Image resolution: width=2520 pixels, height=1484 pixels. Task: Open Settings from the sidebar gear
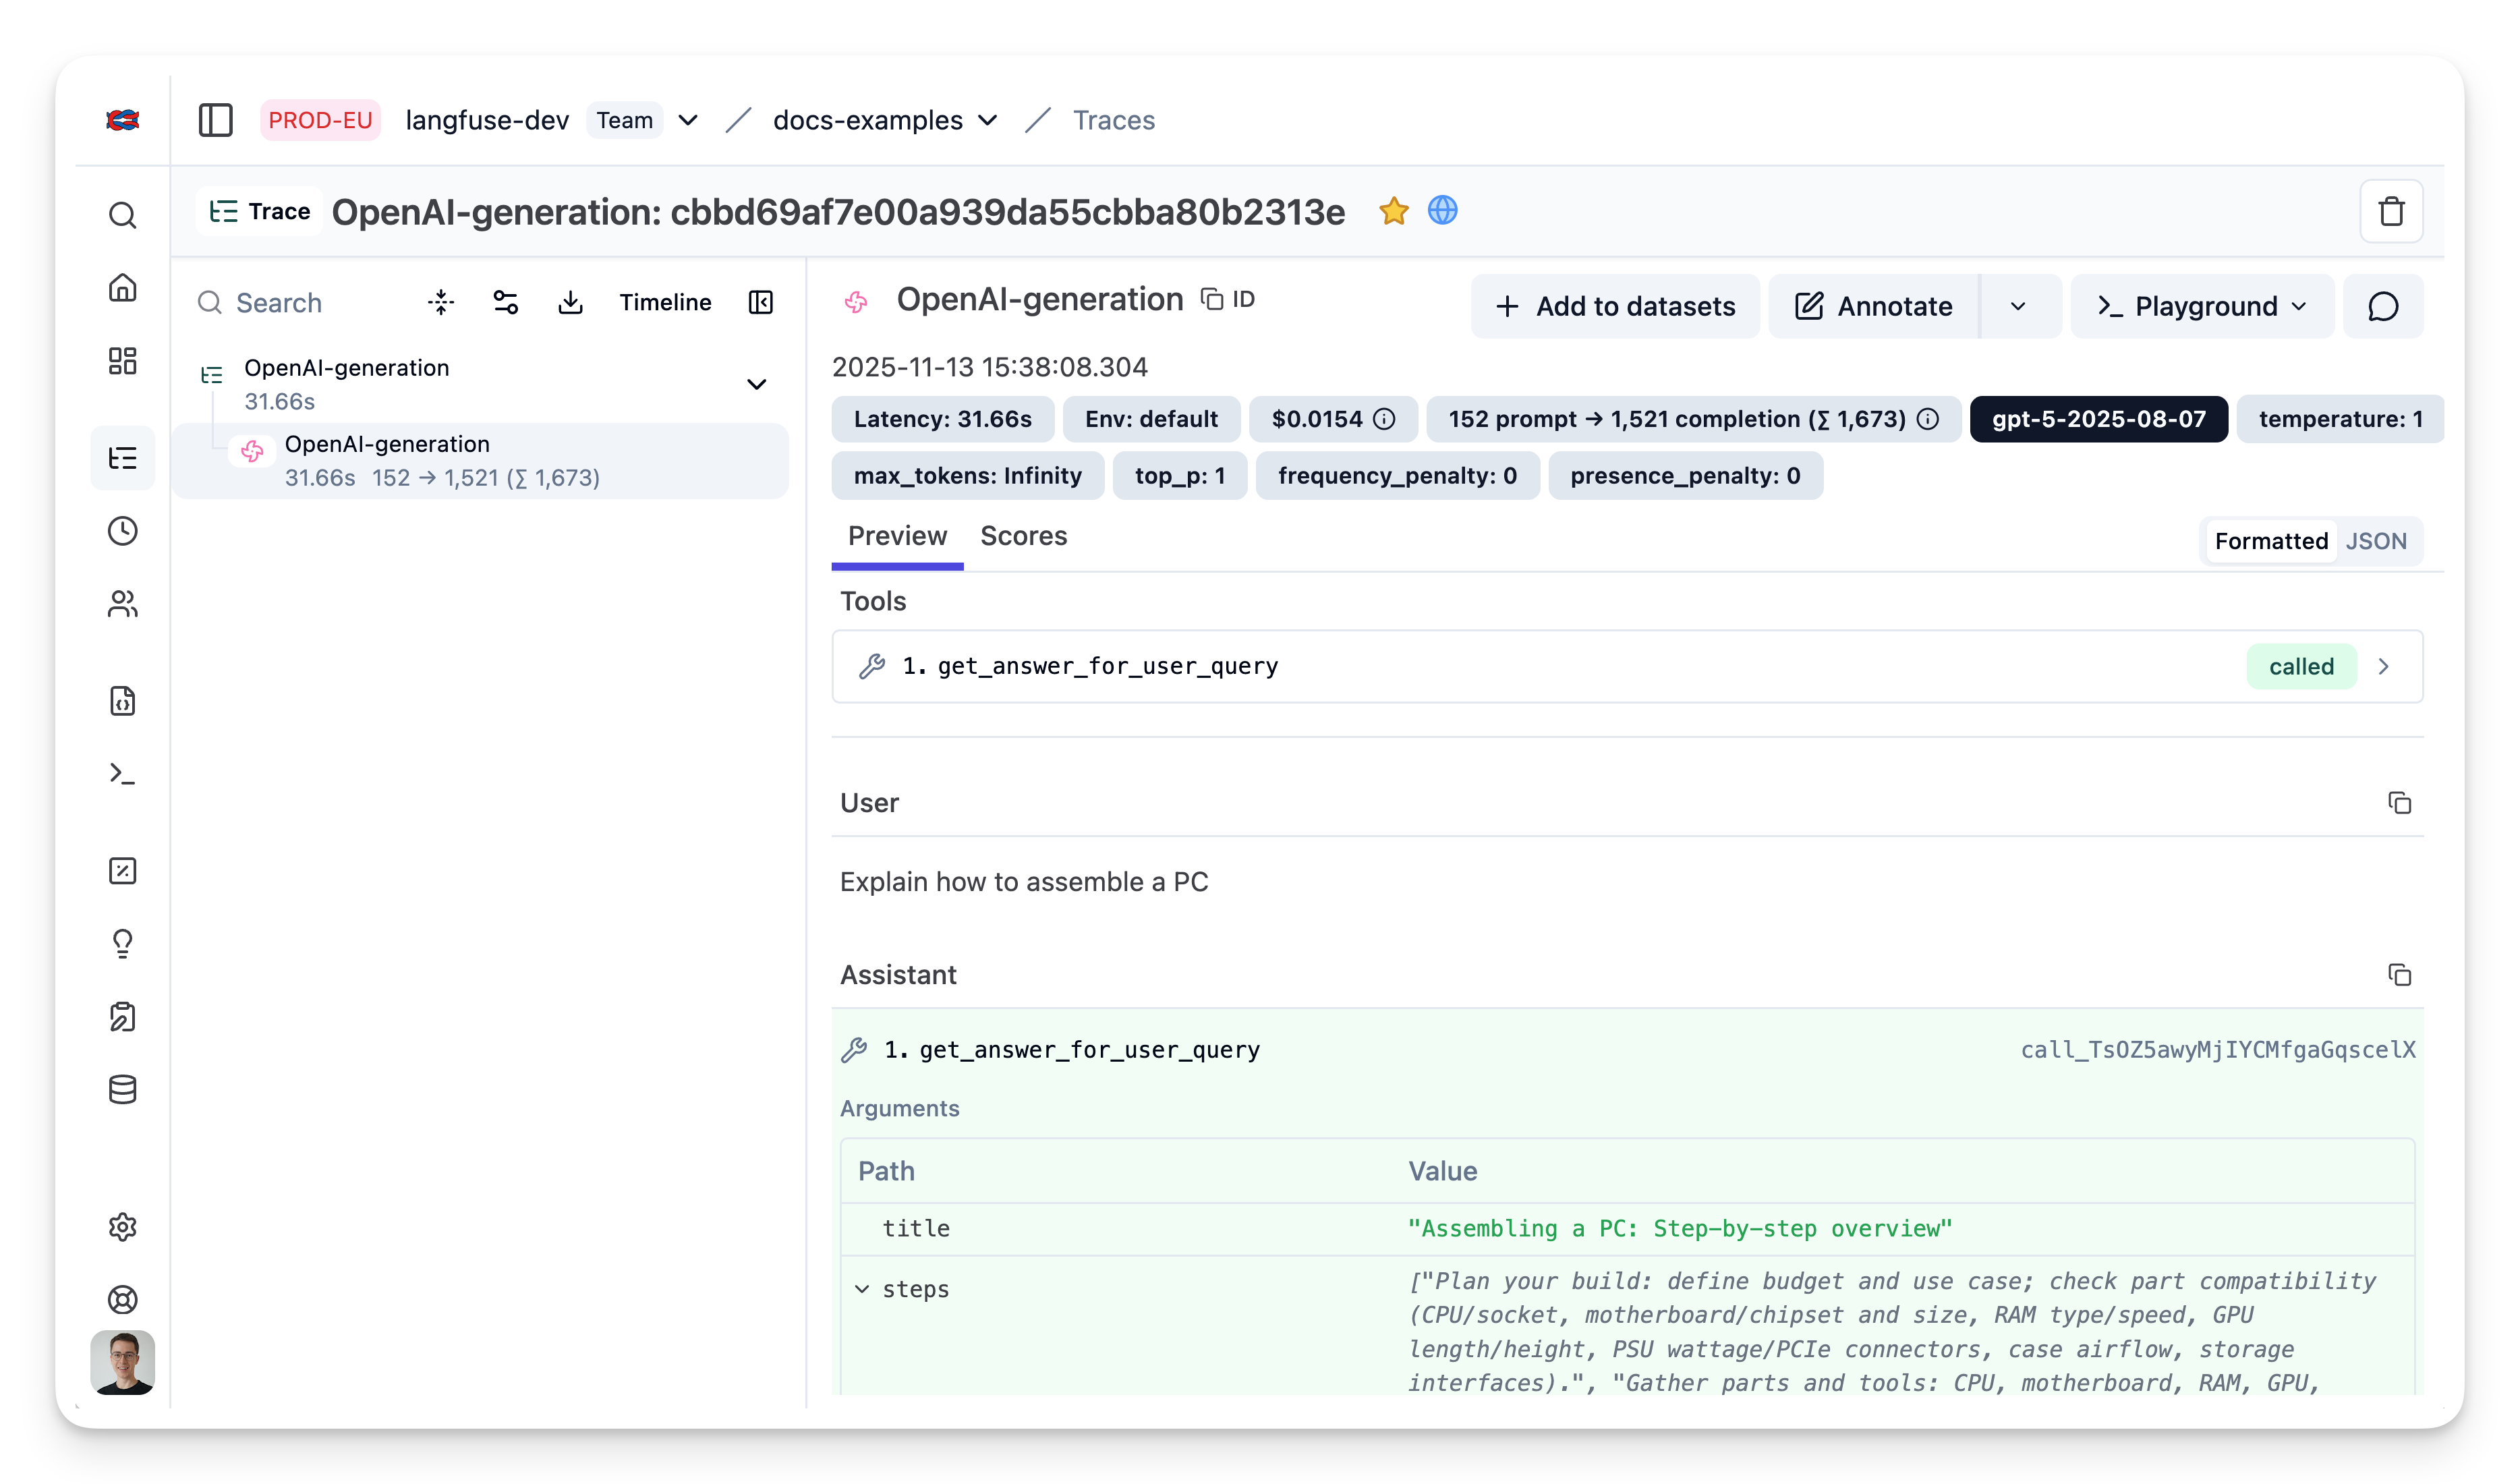pyautogui.click(x=122, y=1227)
